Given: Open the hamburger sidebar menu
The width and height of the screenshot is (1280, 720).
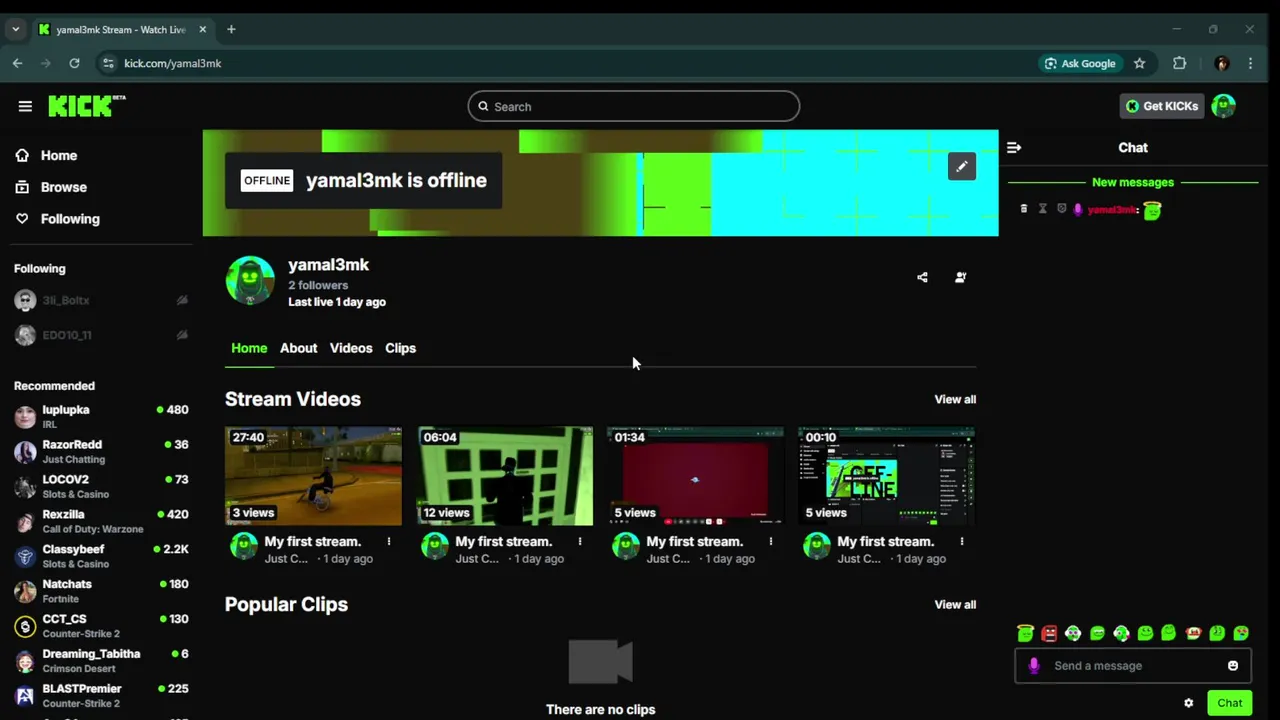Looking at the screenshot, I should [x=25, y=106].
